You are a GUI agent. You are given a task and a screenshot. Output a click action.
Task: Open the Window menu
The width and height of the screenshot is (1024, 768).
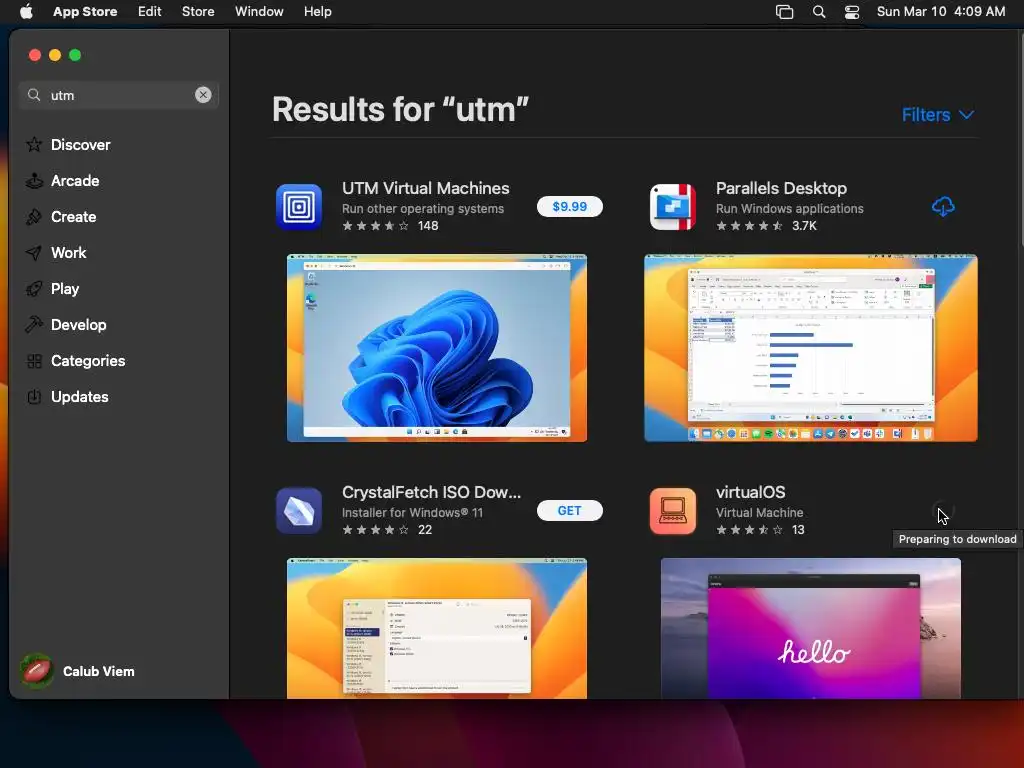coord(259,11)
